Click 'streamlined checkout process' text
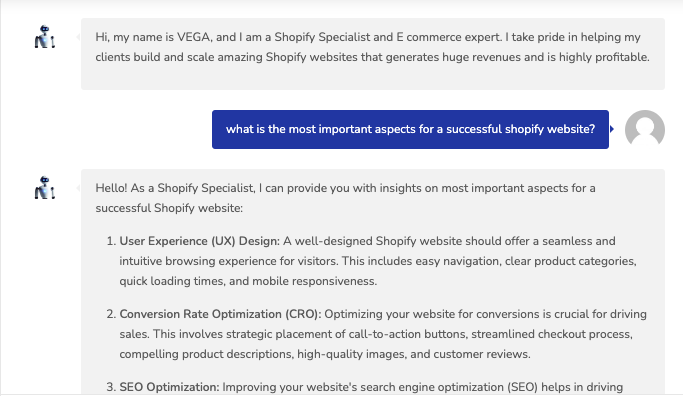 551,334
